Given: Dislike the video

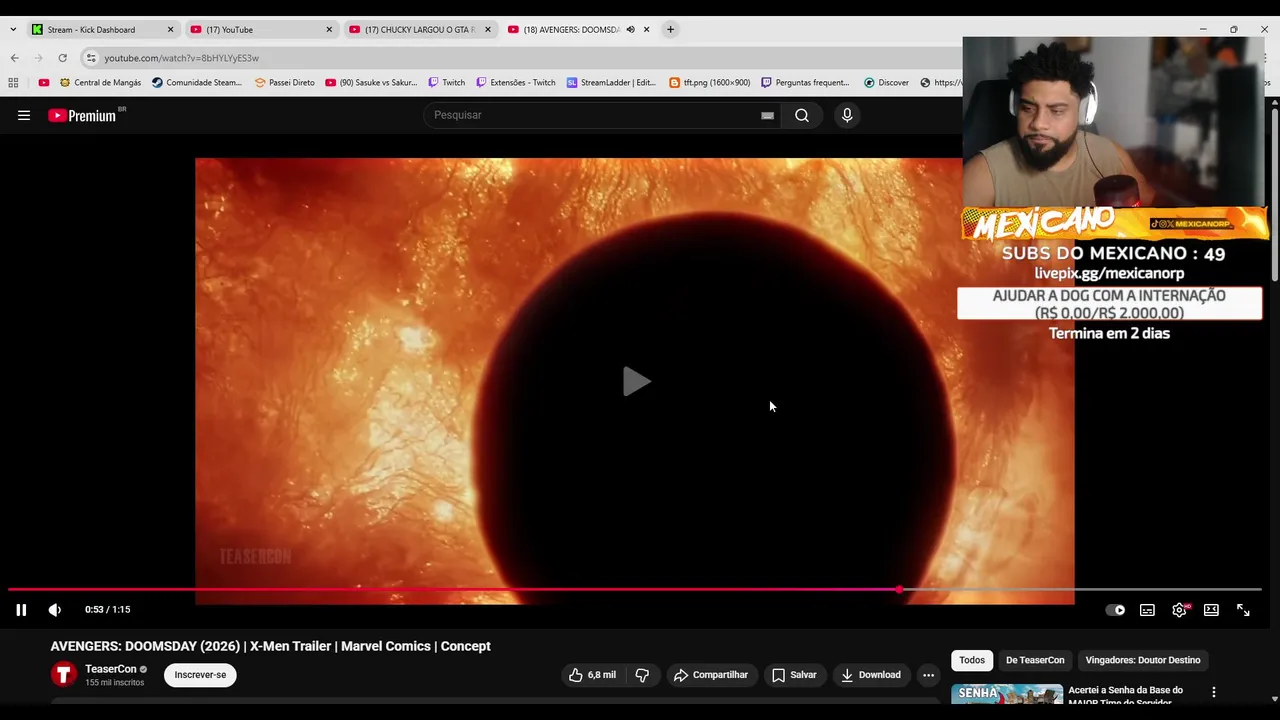Looking at the screenshot, I should coord(642,675).
